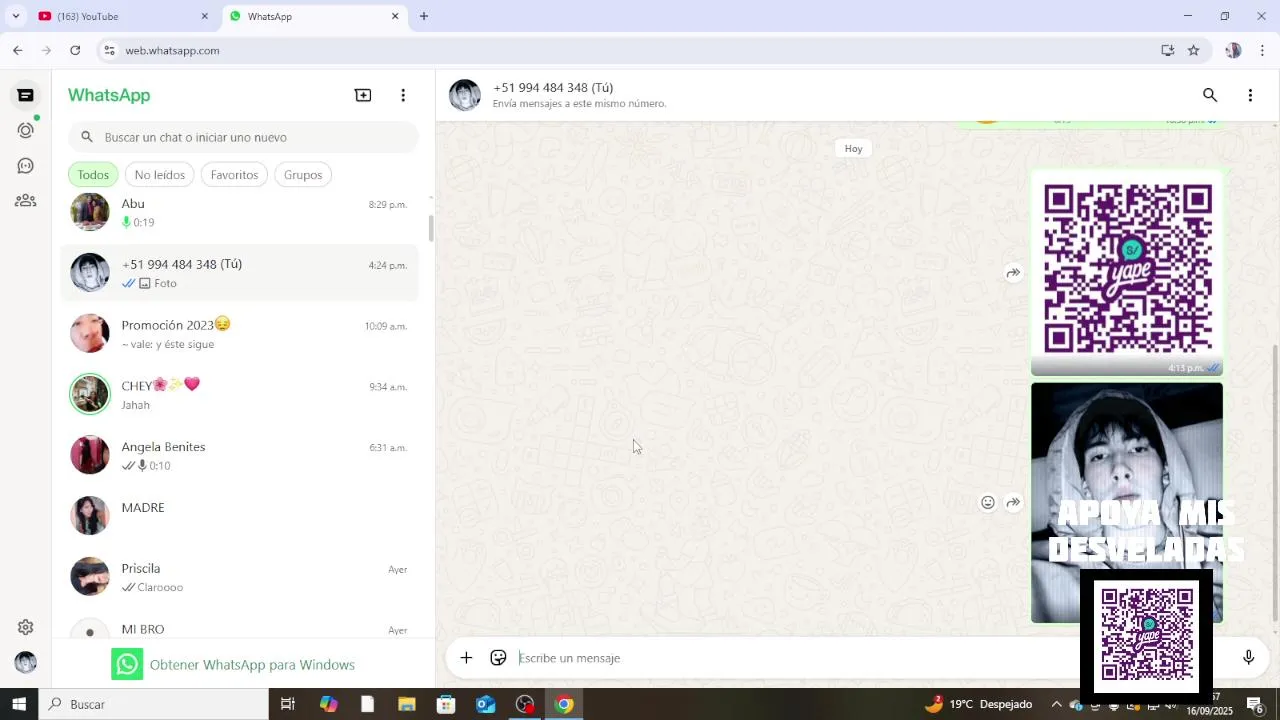Close the WhatsApp browser tab
This screenshot has width=1280, height=720.
click(395, 16)
